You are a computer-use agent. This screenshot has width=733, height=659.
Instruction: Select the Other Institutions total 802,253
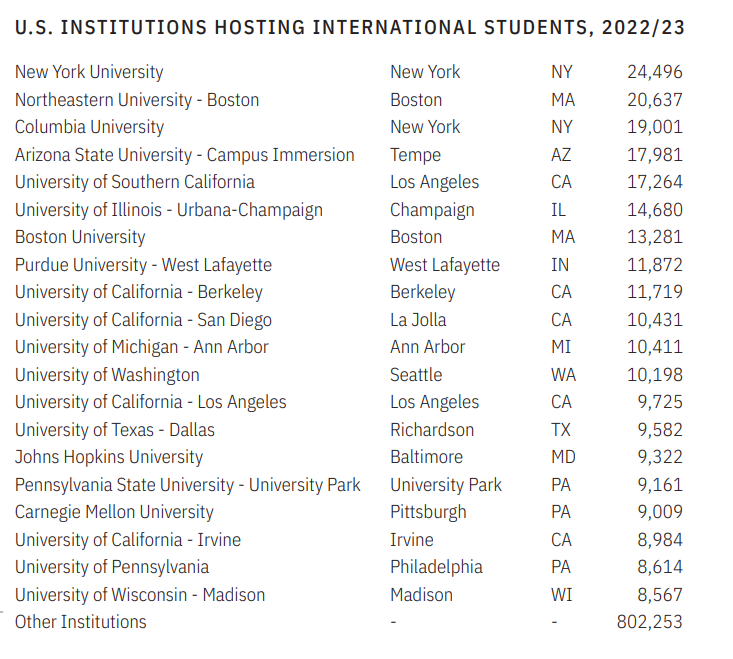[x=649, y=622]
